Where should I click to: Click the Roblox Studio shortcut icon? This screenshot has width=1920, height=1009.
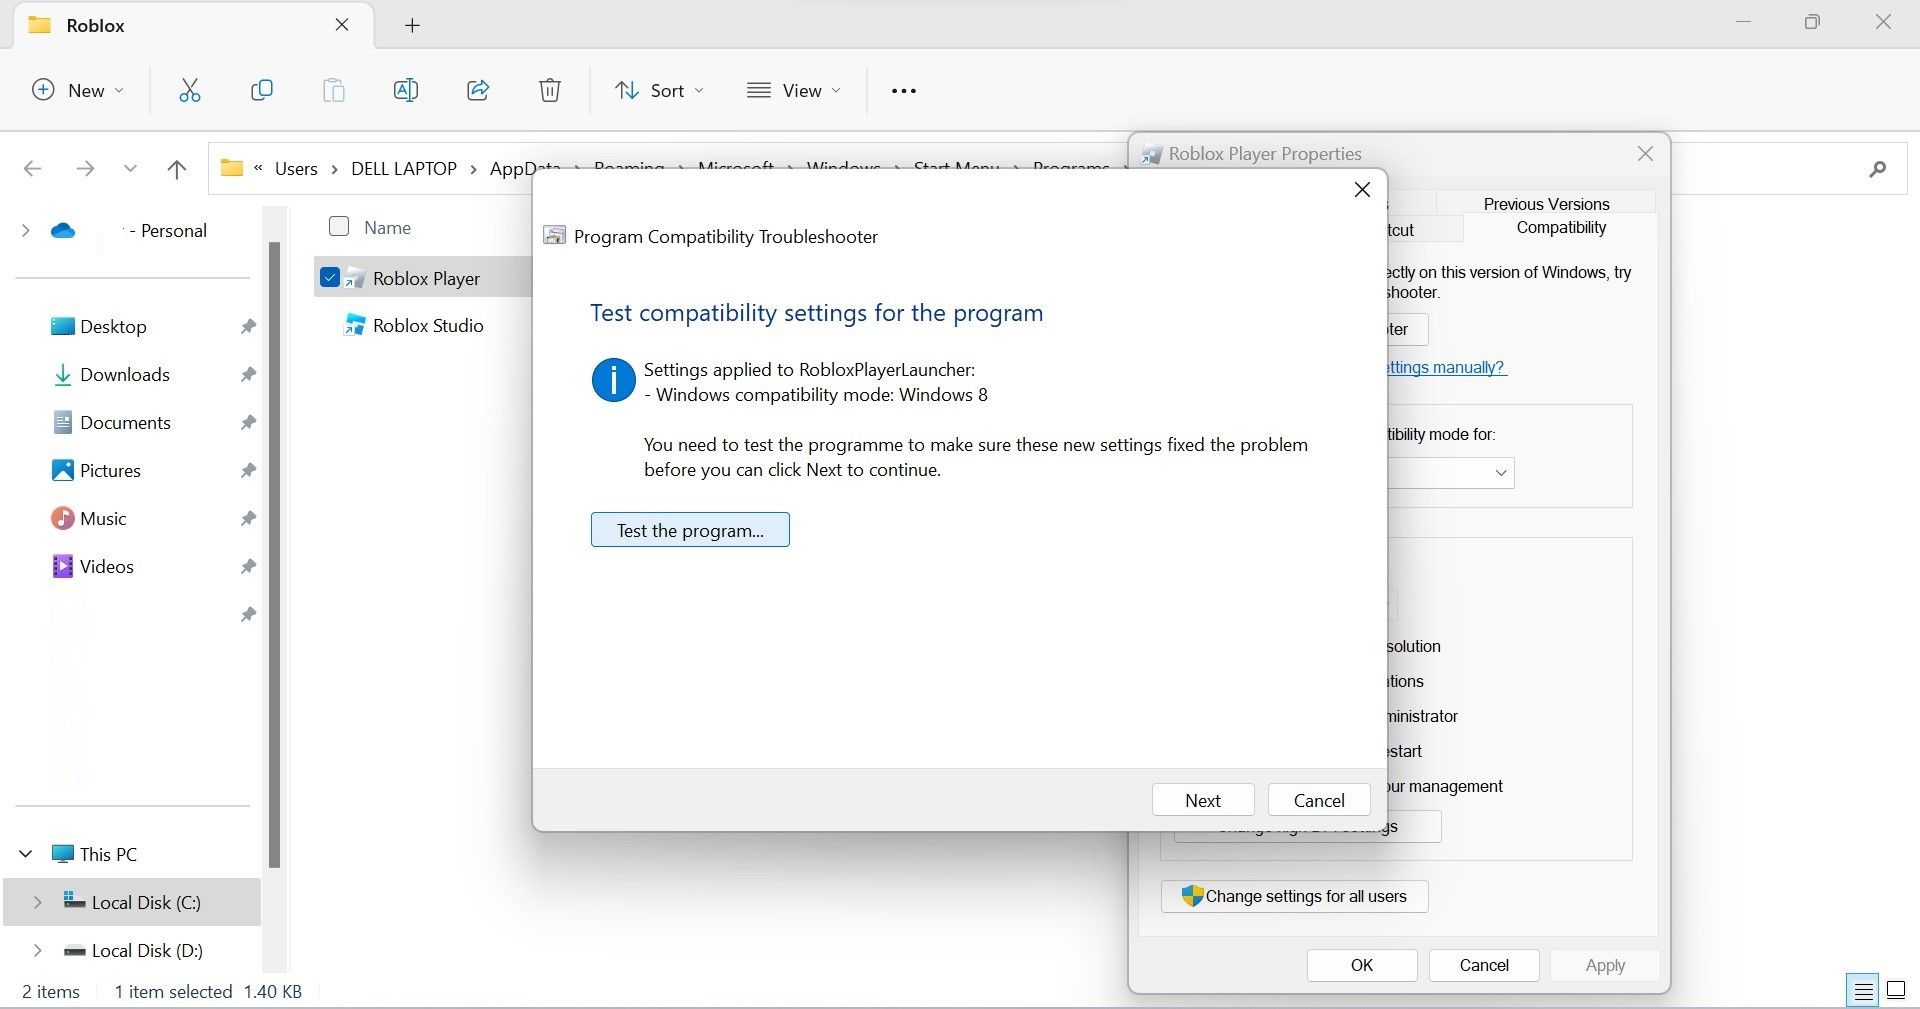point(354,325)
